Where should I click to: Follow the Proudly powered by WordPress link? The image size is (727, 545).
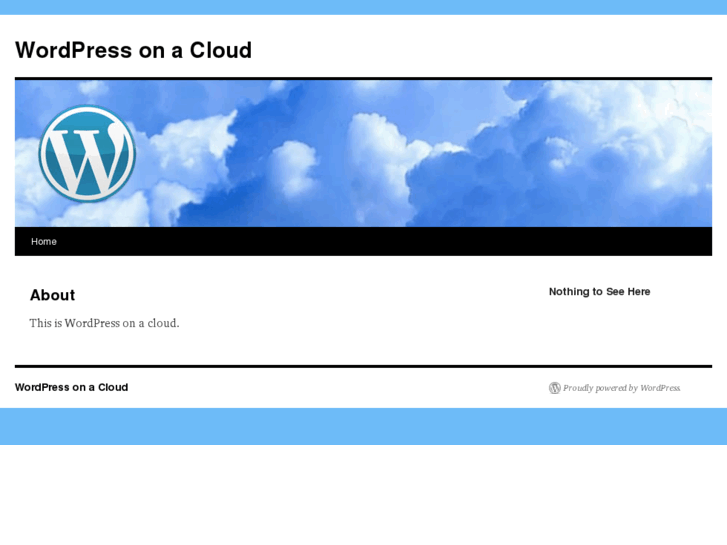tap(622, 388)
